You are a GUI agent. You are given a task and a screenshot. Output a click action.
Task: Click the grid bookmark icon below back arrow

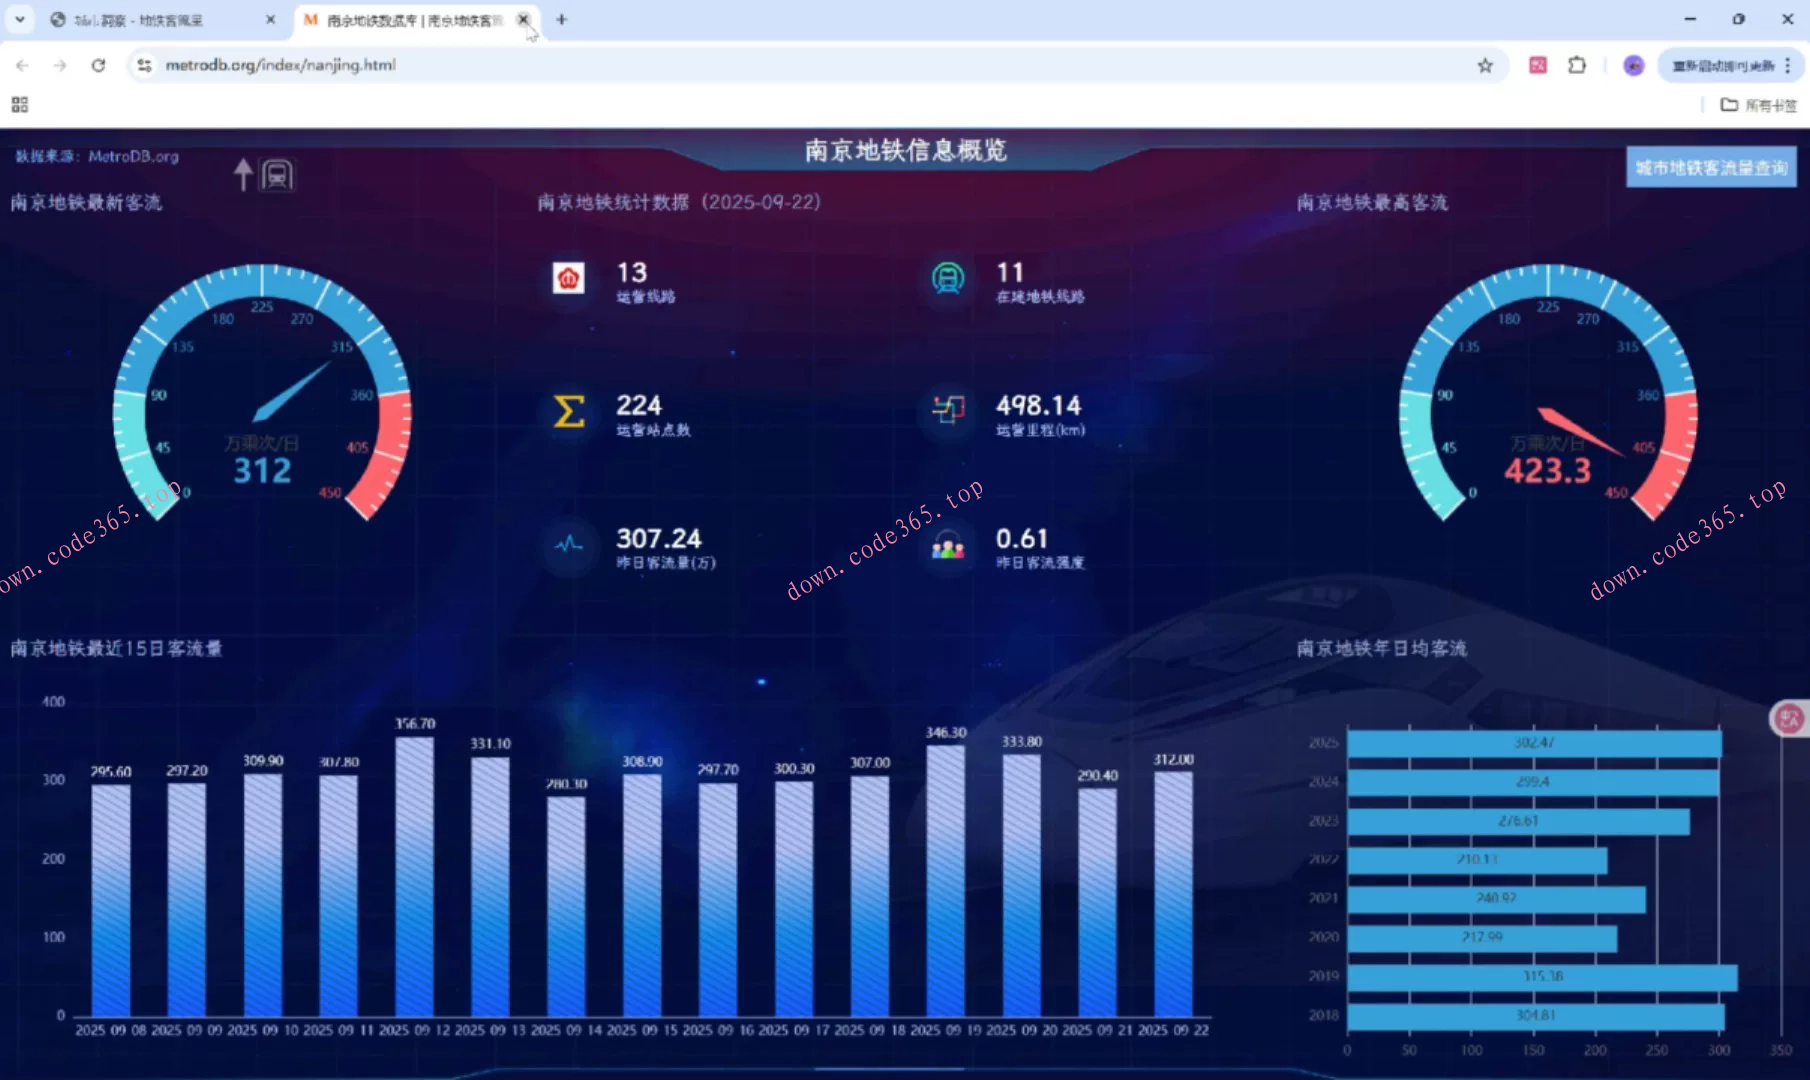click(18, 104)
